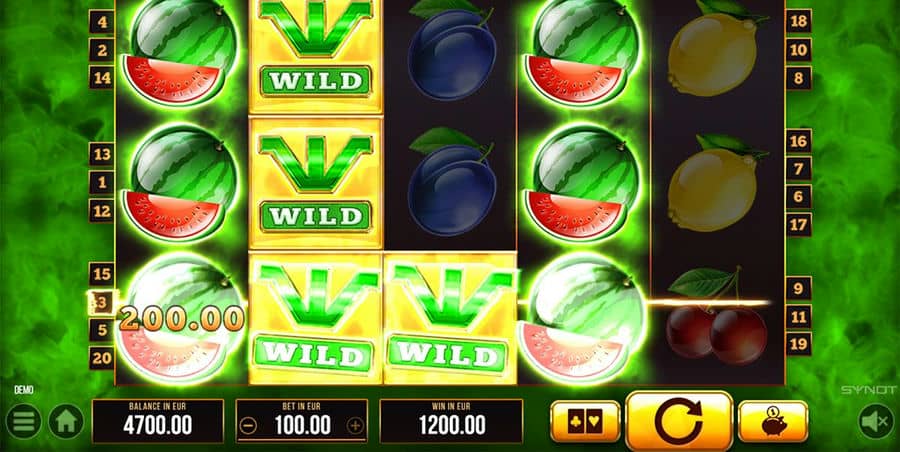Click payline number 4 indicator
This screenshot has width=900, height=452.
click(x=102, y=22)
